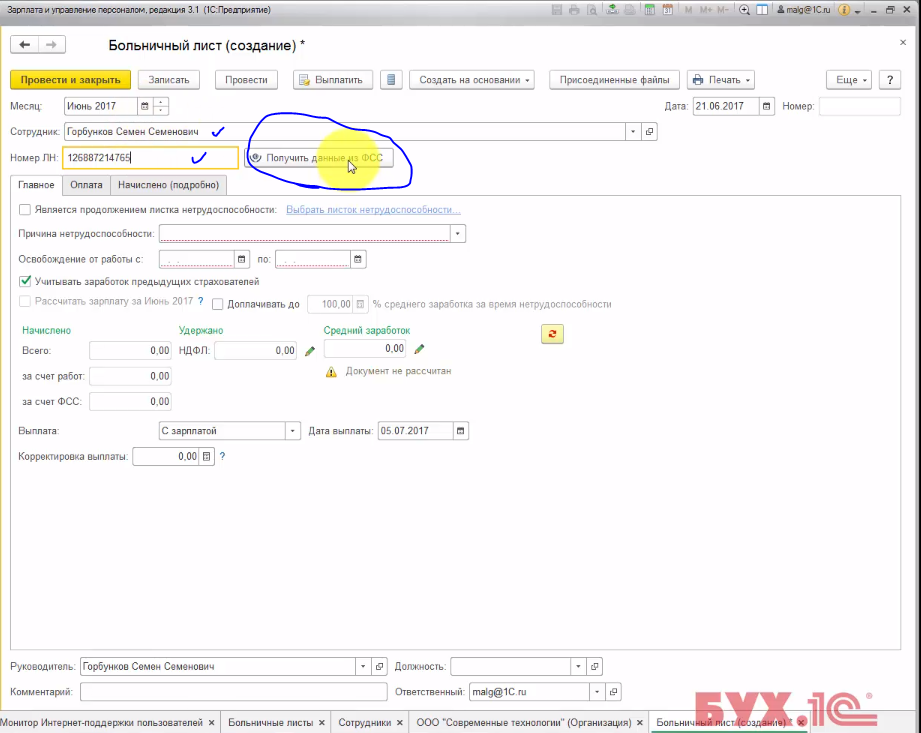Image resolution: width=921 pixels, height=733 pixels.
Task: Open calendar for Освобождение от работы с date
Action: click(x=241, y=259)
